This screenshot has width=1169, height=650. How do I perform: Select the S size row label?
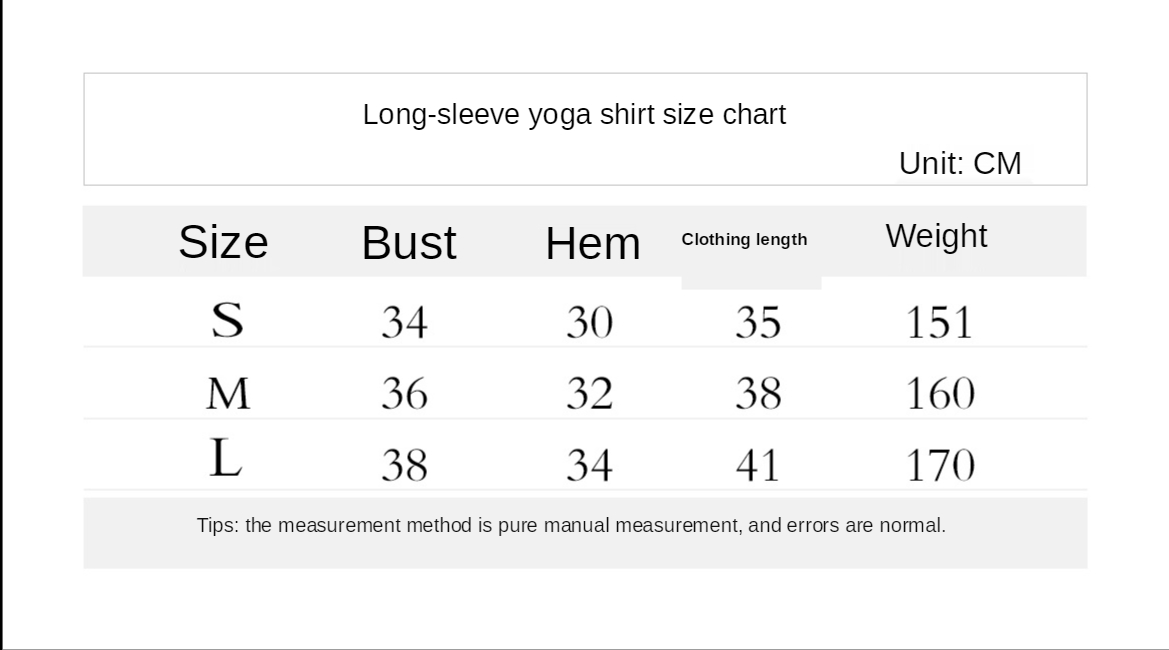click(x=227, y=320)
